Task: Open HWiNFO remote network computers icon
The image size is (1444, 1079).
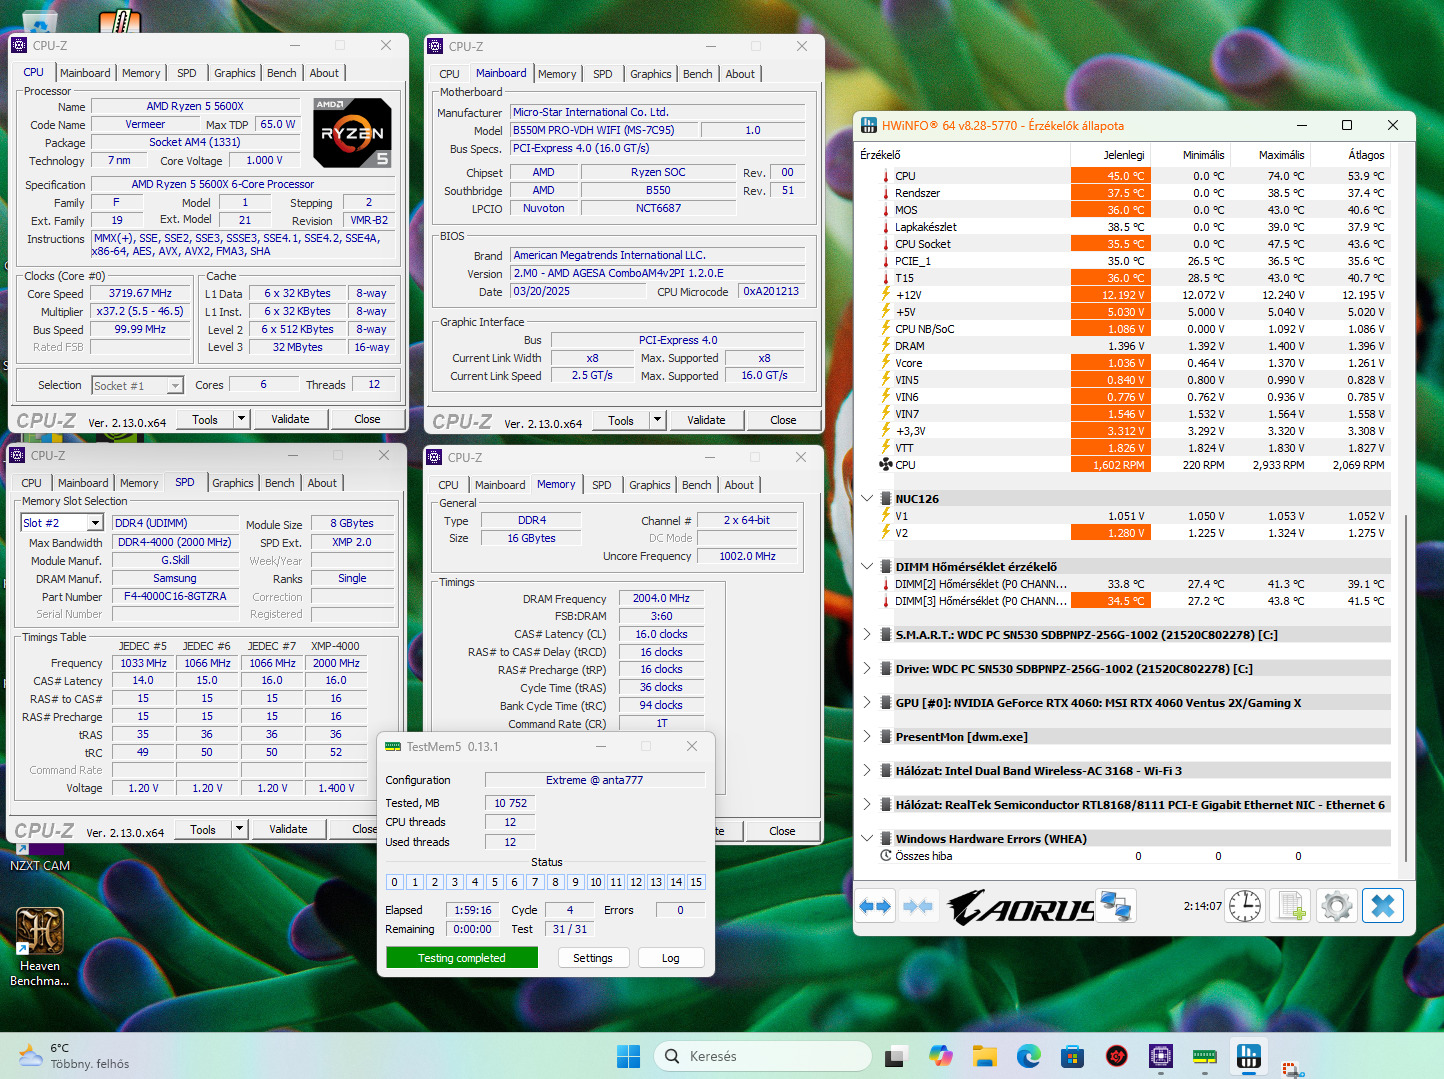Action: pos(1115,906)
